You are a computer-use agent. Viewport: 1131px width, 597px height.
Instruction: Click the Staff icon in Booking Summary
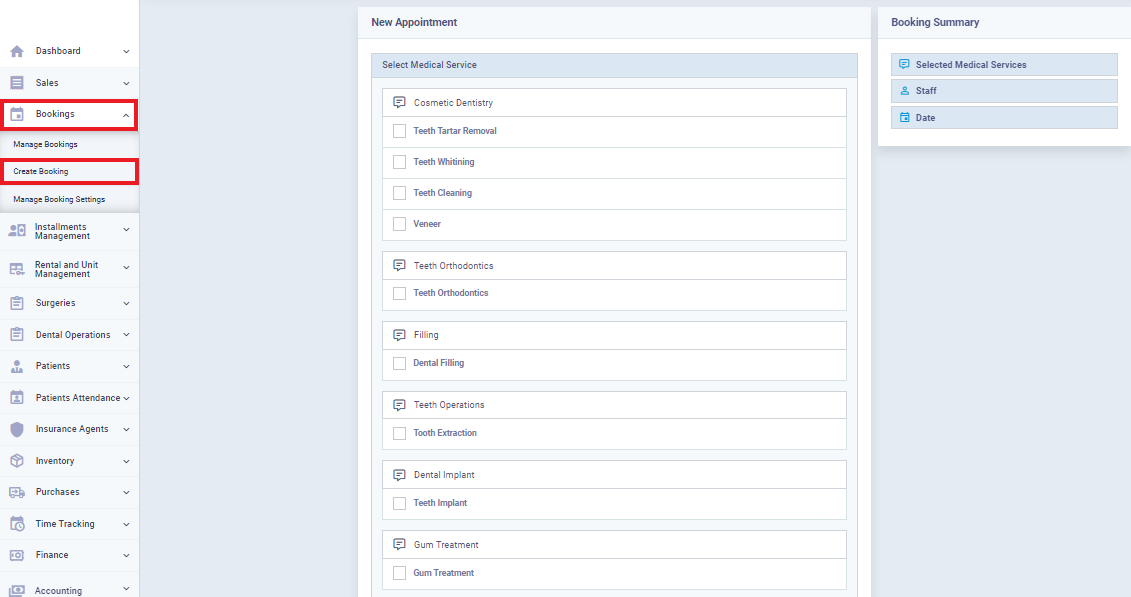point(905,91)
